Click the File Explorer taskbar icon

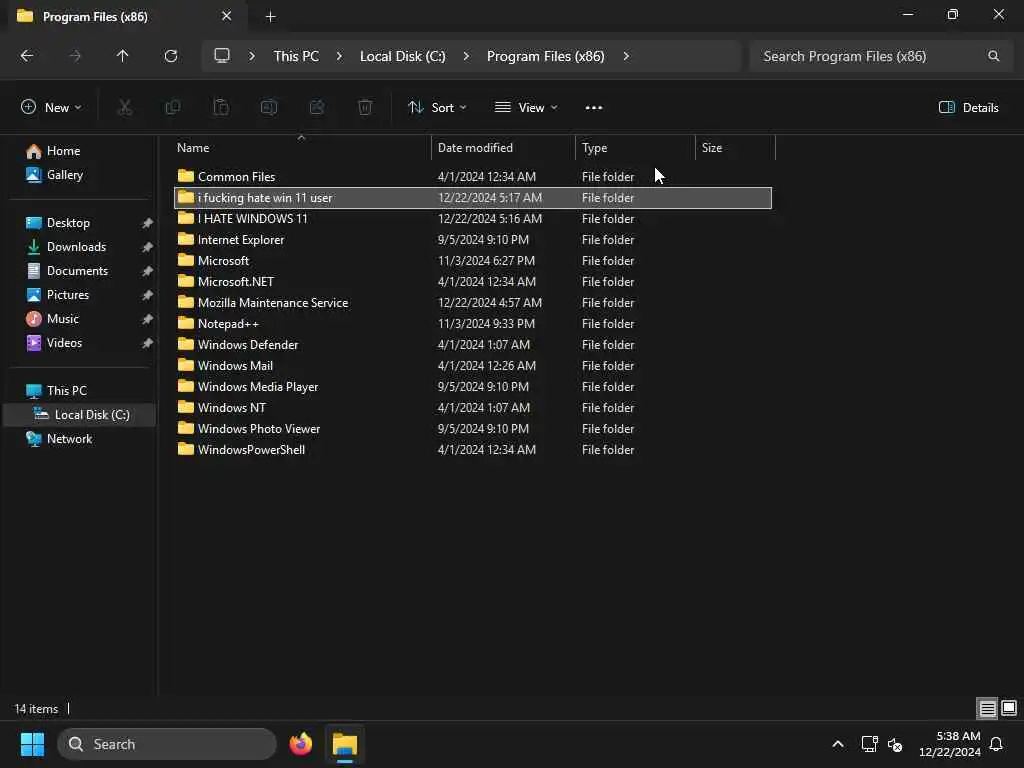345,744
